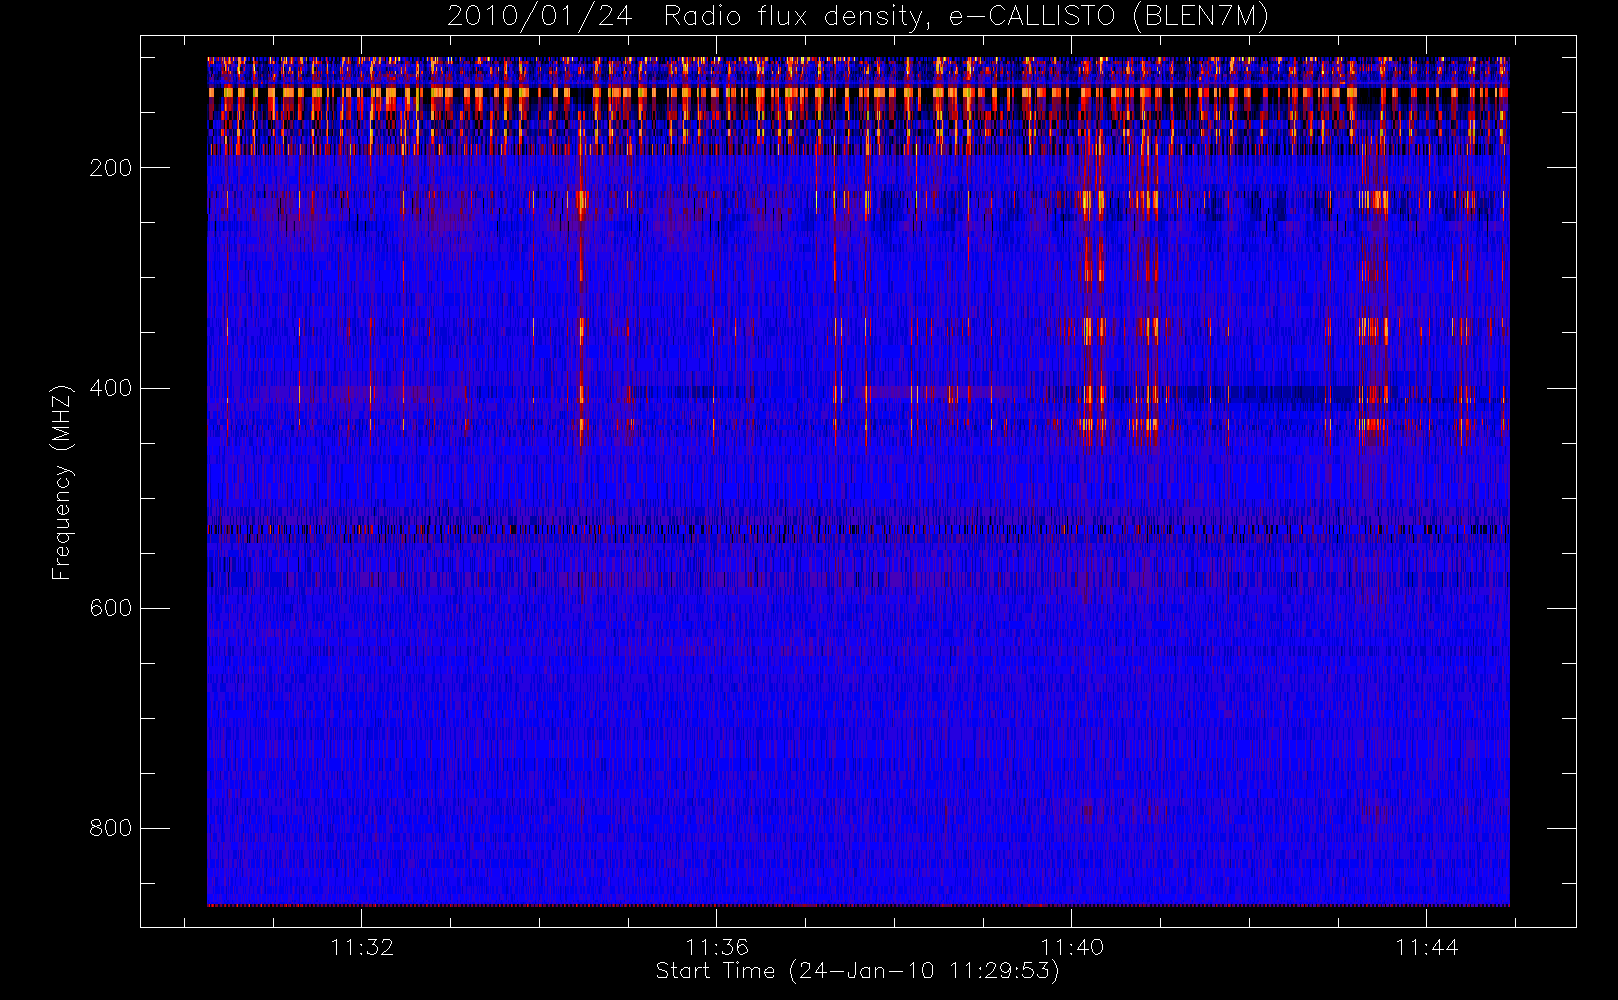Select the 400 frequency tick label
This screenshot has width=1618, height=1000.
(x=110, y=388)
